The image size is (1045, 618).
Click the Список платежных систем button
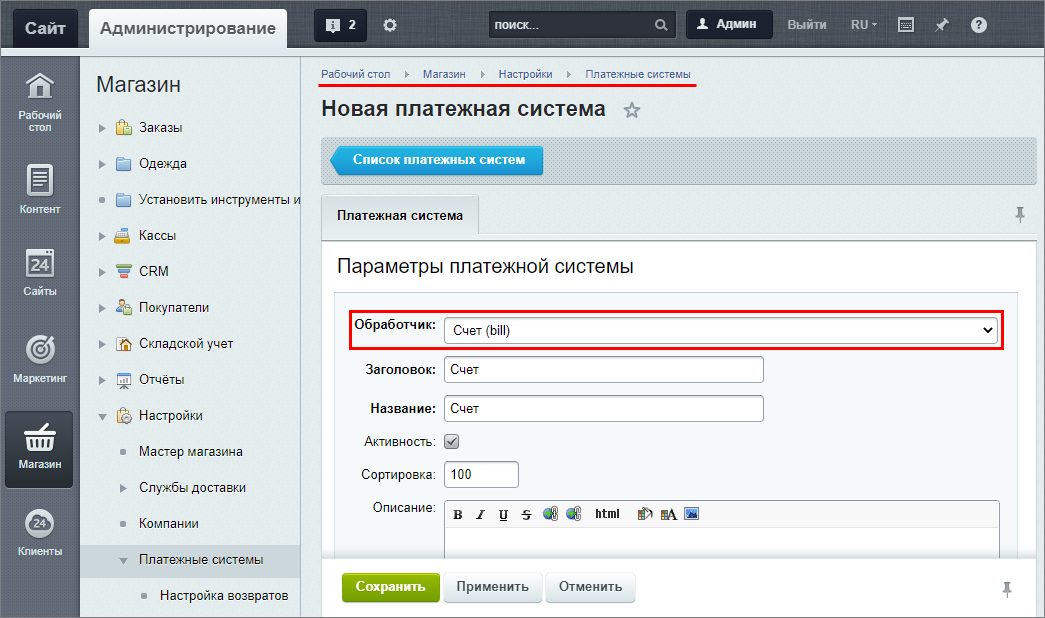pos(438,160)
